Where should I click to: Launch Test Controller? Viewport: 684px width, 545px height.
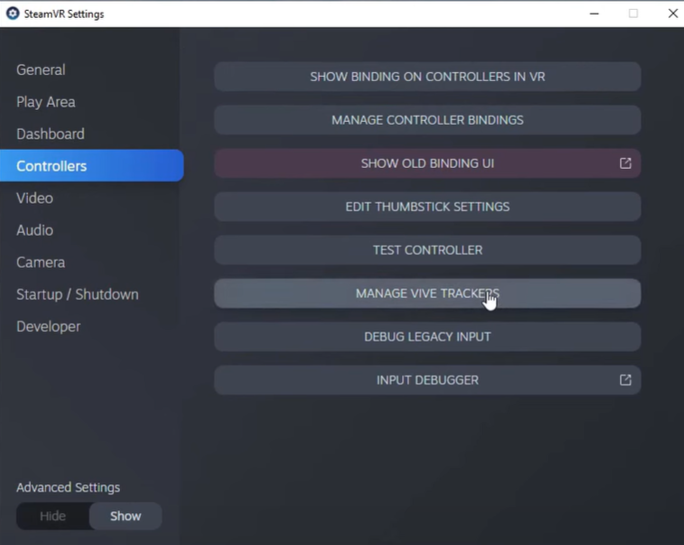point(428,250)
